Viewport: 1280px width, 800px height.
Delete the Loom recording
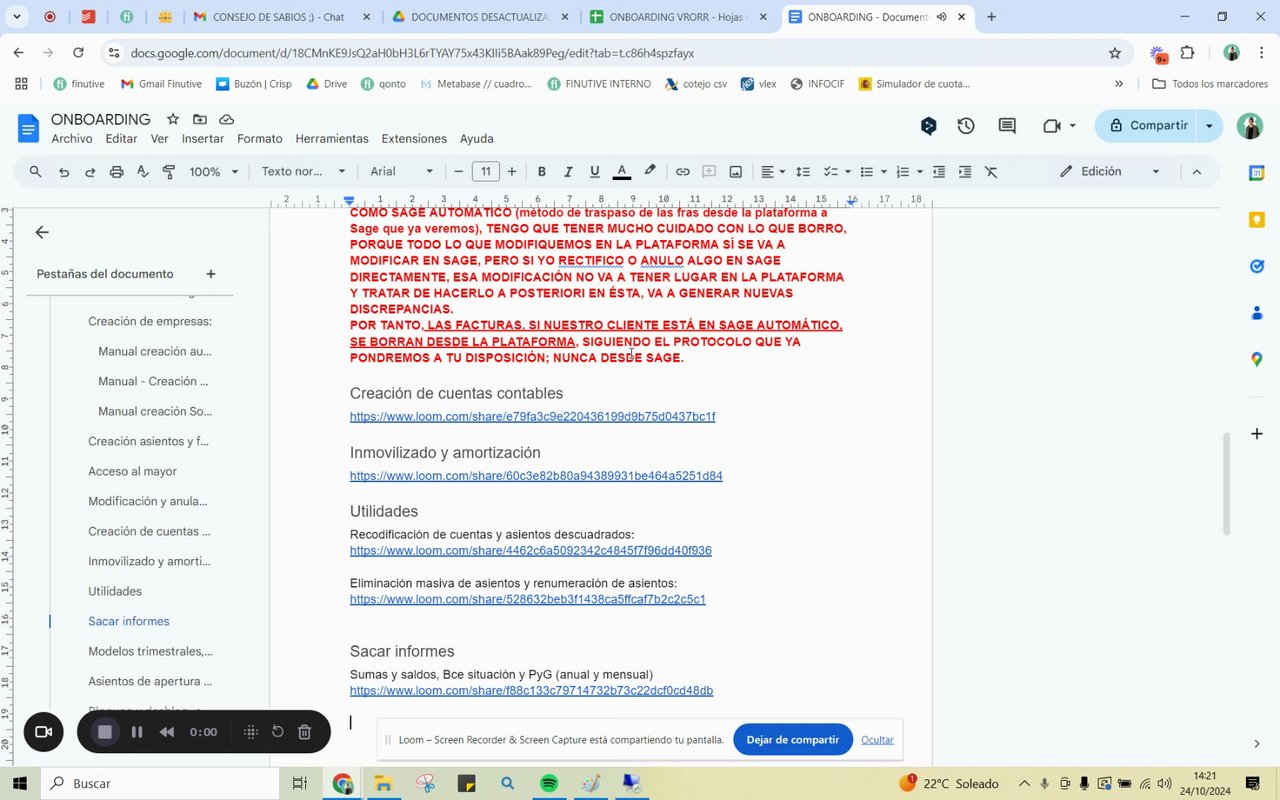pos(305,732)
